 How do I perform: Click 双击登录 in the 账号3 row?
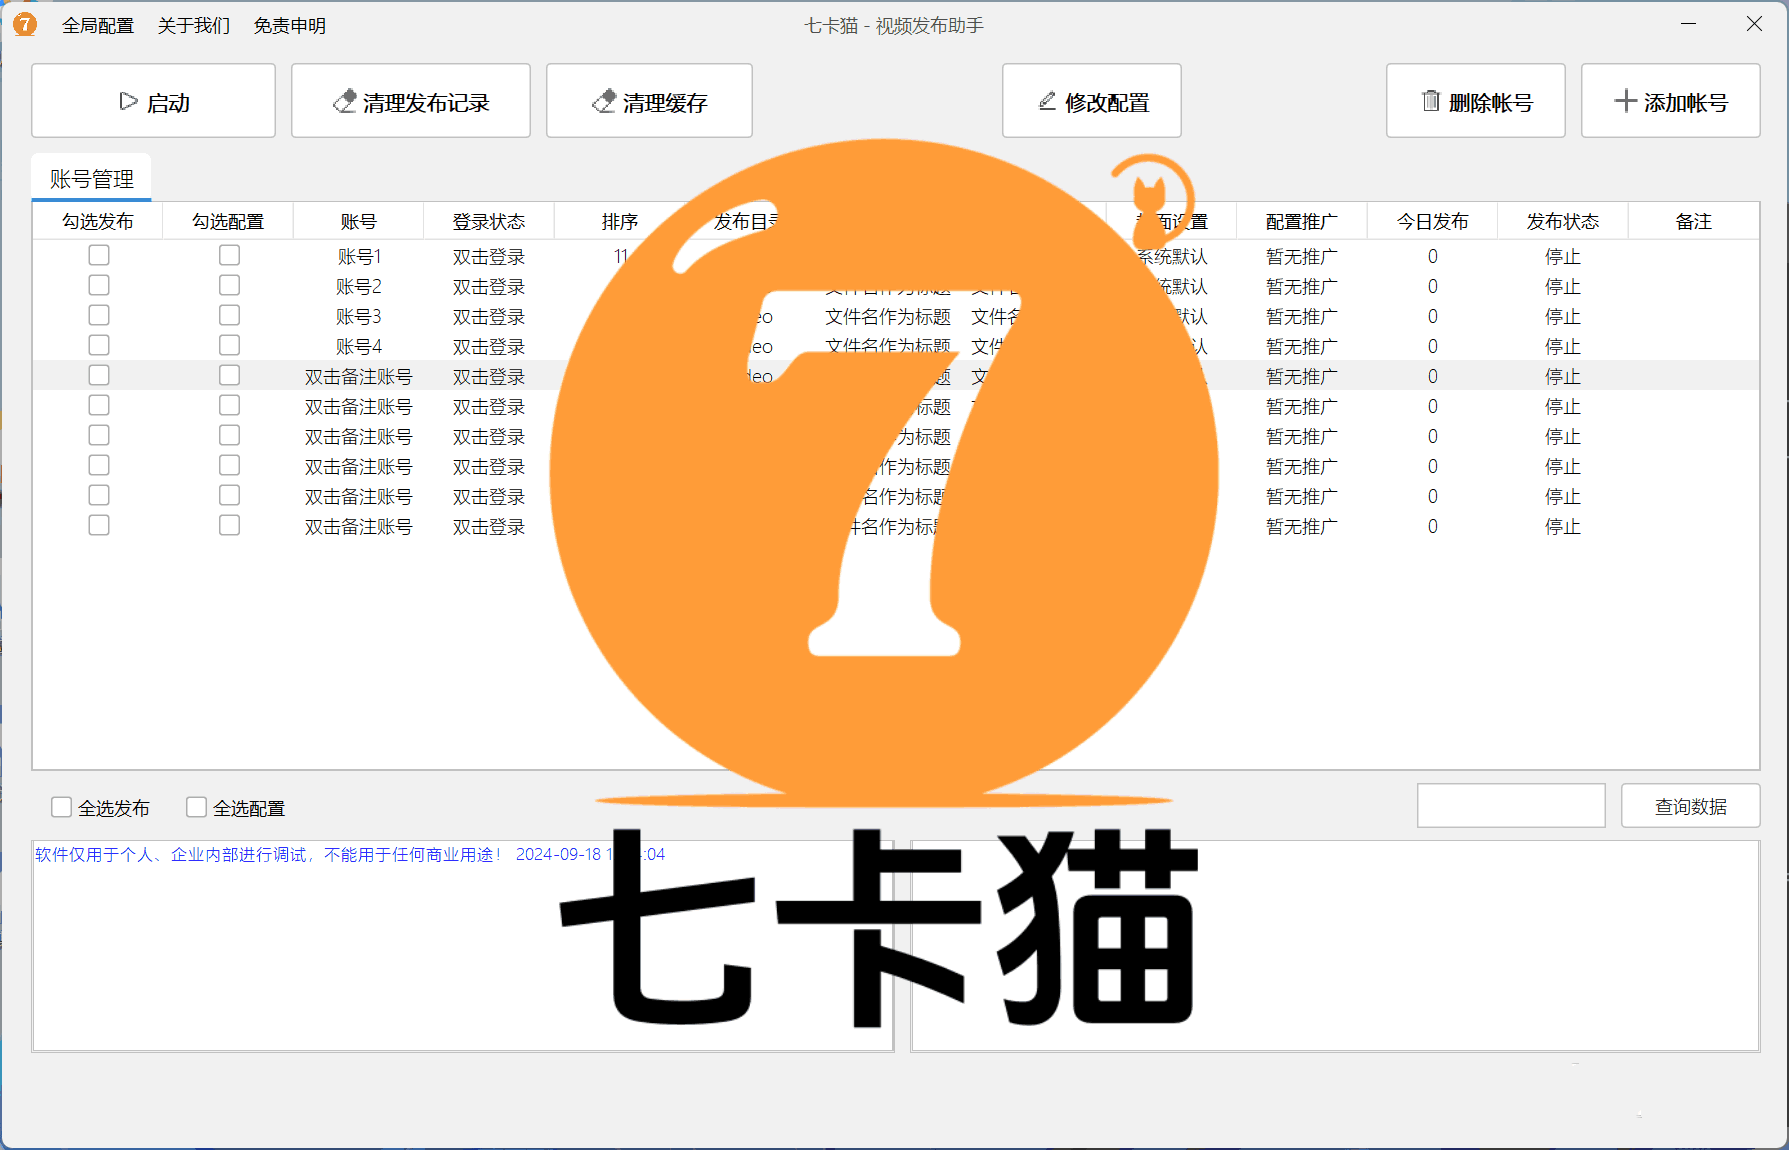(x=489, y=317)
